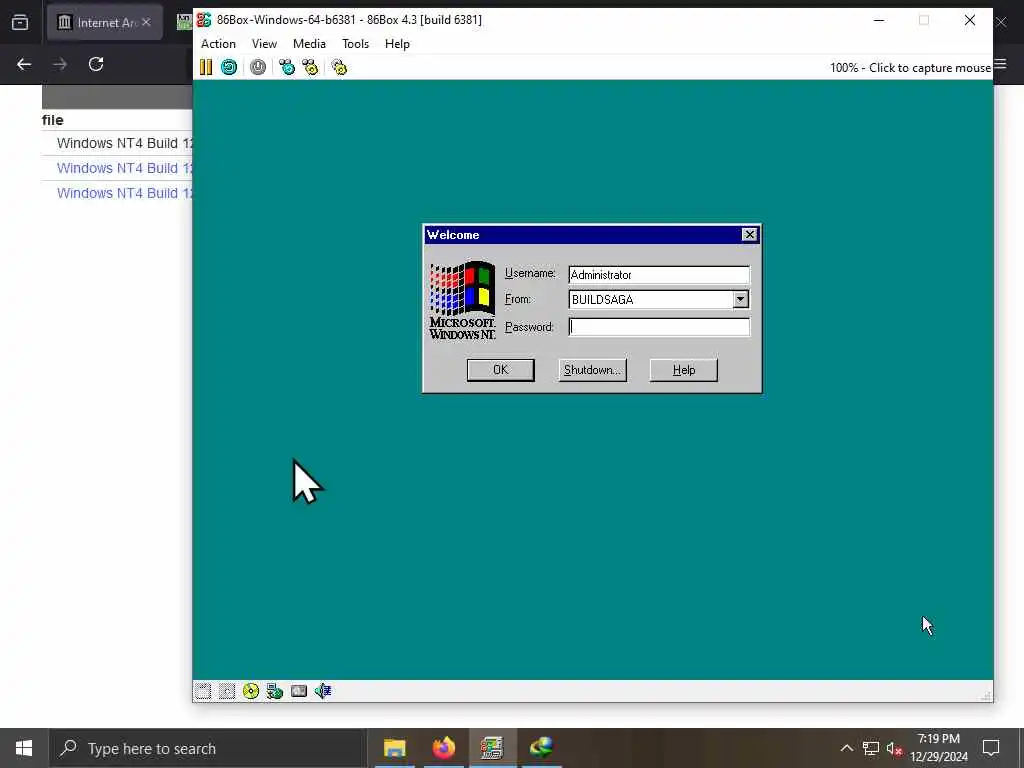The height and width of the screenshot is (768, 1024).
Task: Click the browser tab overview icon
Action: tap(20, 22)
